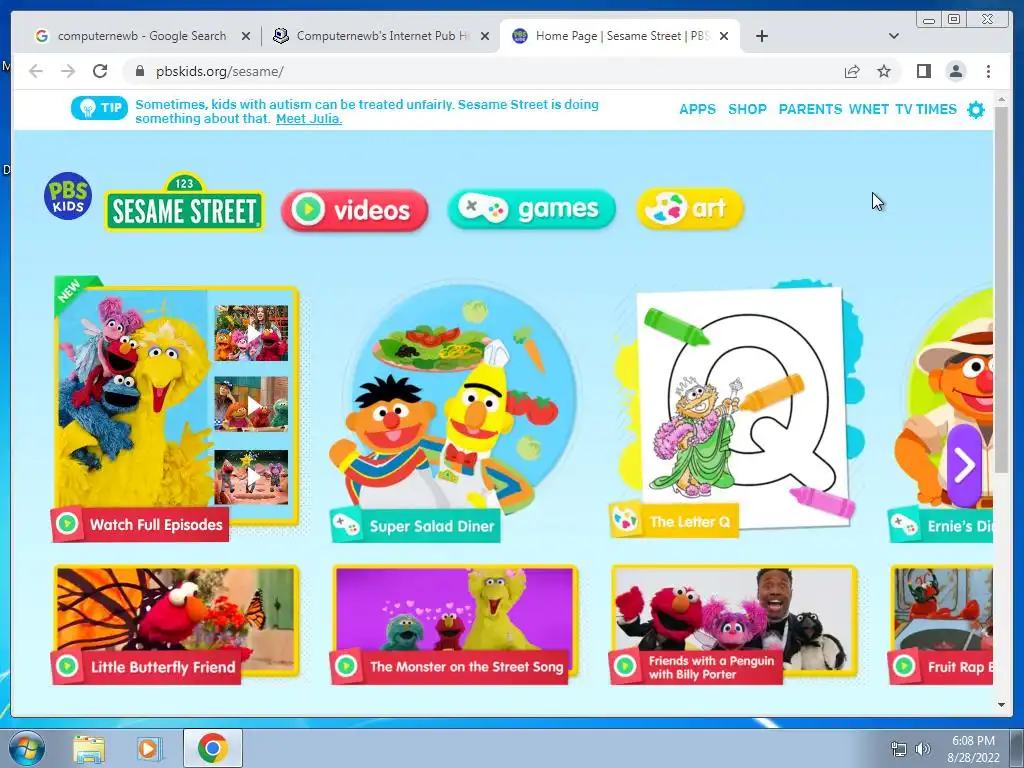Play Friends with a Penguin video
Viewport: 1024px width, 768px height.
click(x=734, y=624)
